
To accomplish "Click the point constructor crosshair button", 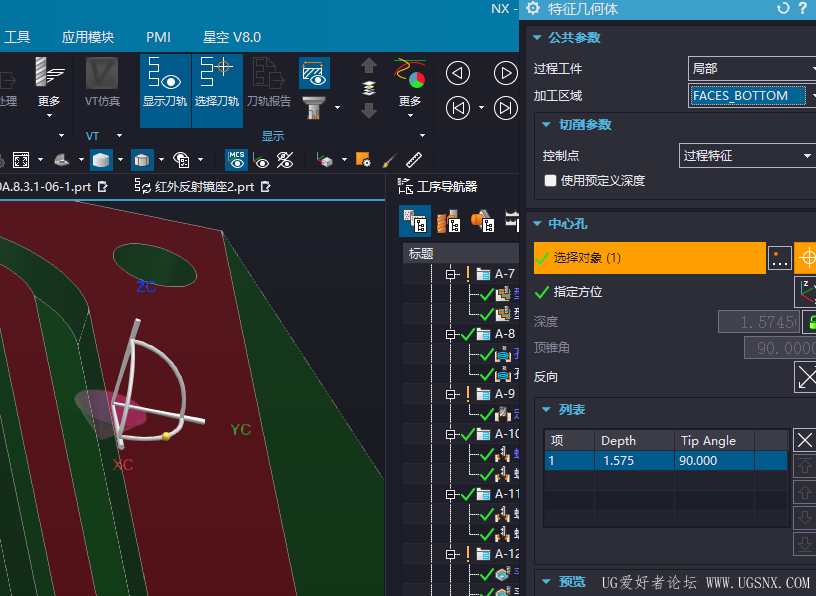I will (807, 258).
